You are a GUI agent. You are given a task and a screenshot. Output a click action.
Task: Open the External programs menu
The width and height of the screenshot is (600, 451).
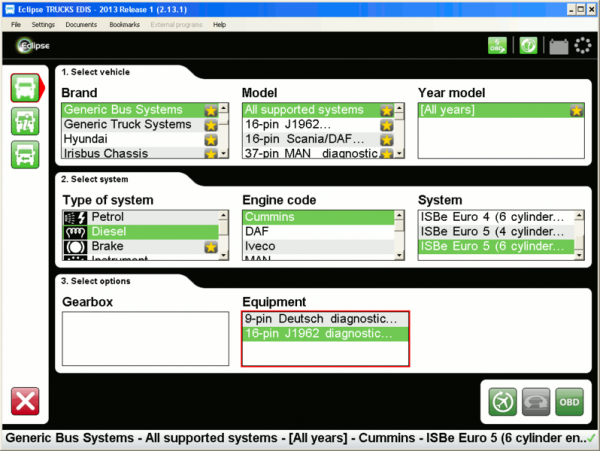click(176, 24)
